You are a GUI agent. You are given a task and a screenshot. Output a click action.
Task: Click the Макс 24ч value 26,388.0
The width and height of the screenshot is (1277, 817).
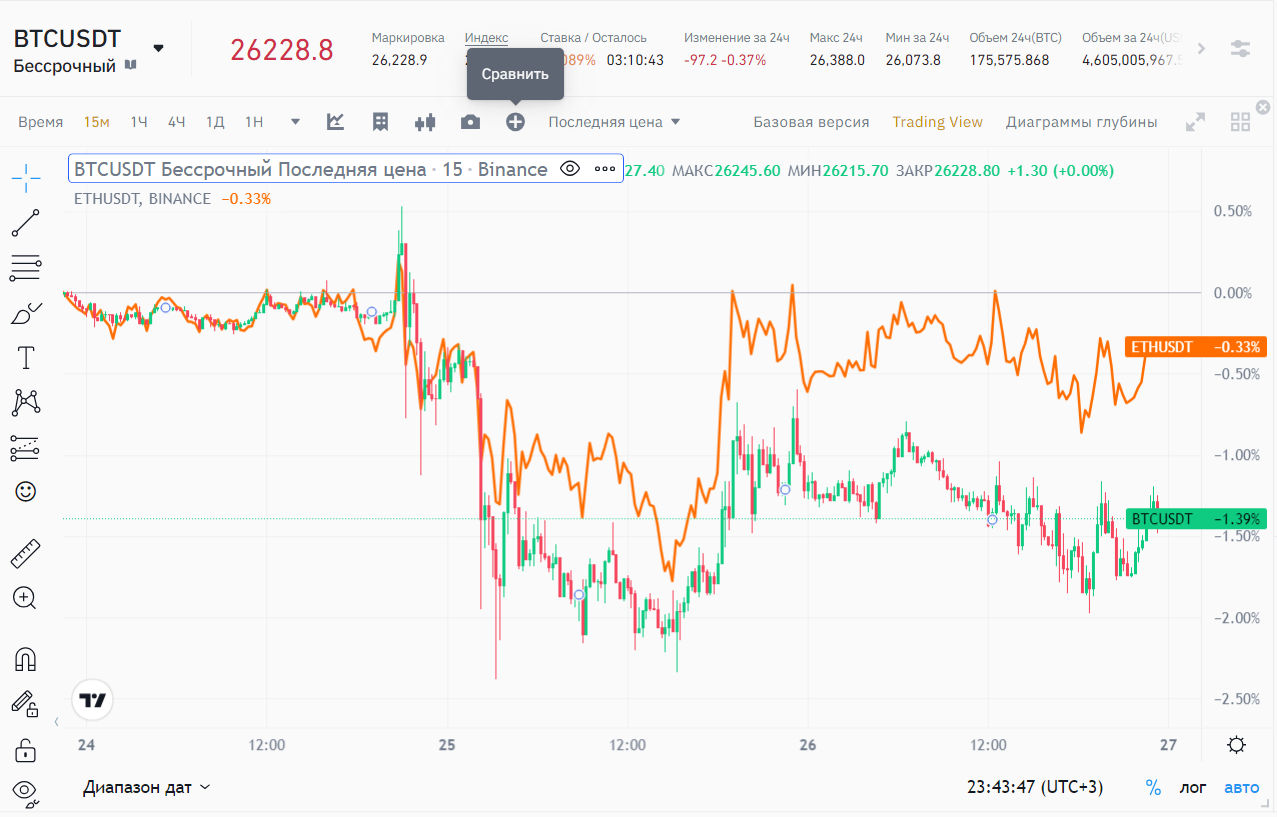coord(837,60)
